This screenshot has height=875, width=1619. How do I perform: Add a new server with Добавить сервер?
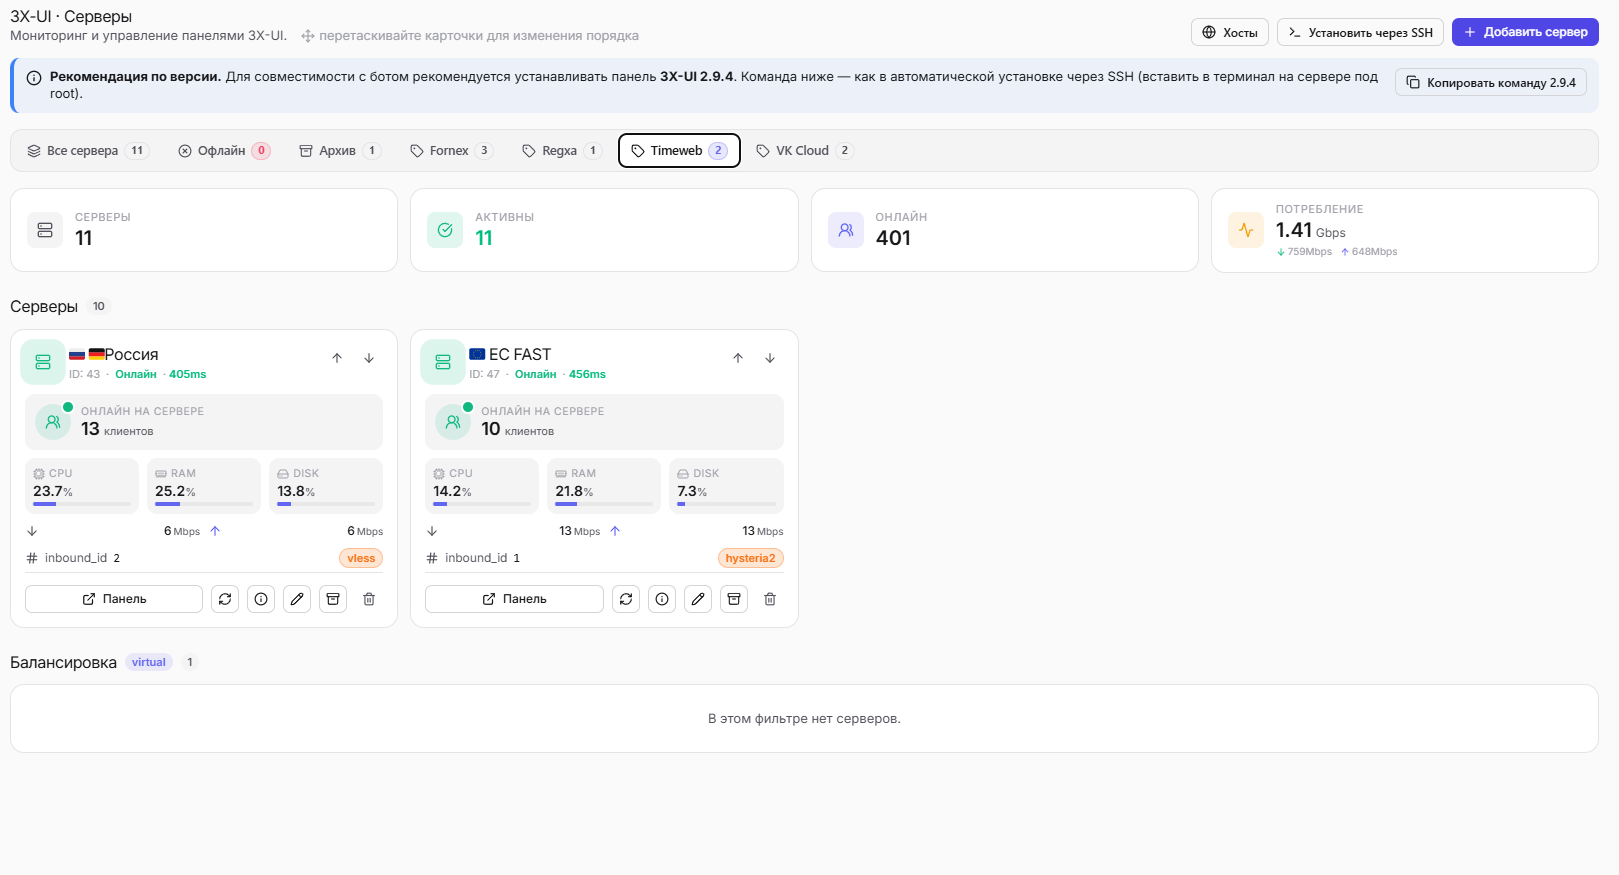1525,32
